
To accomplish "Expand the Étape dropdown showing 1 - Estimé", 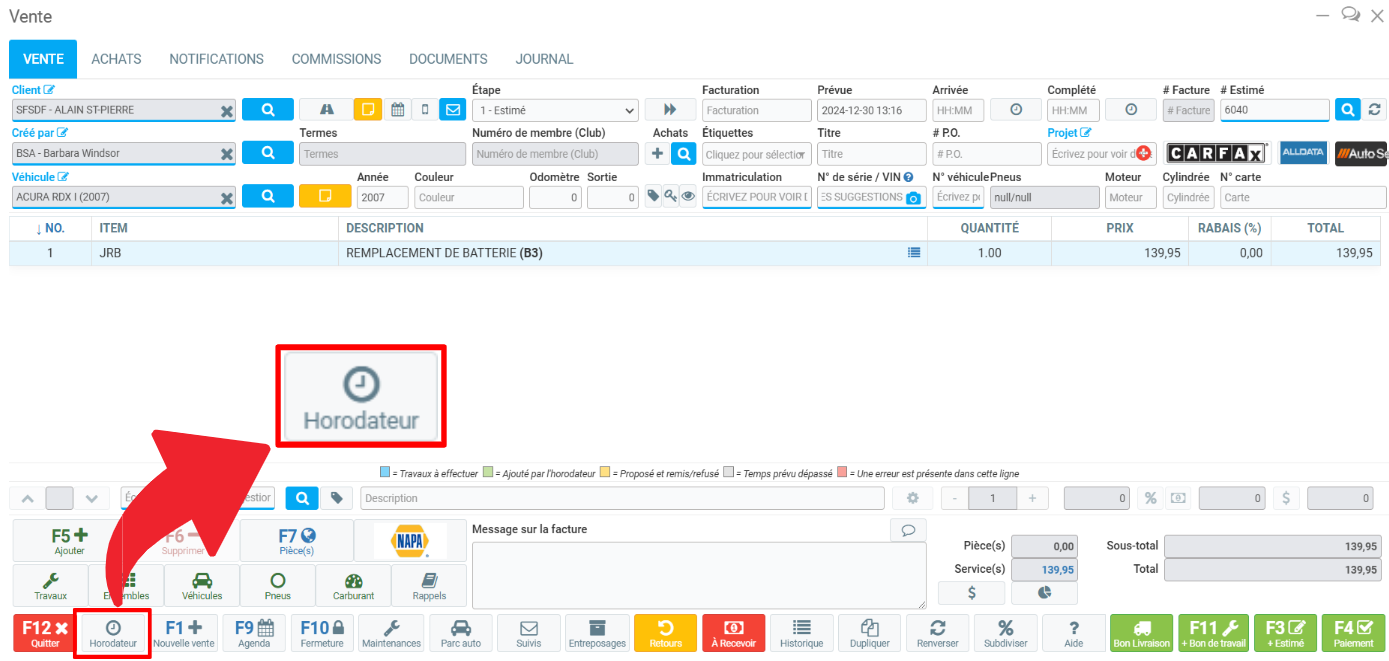I will (555, 111).
